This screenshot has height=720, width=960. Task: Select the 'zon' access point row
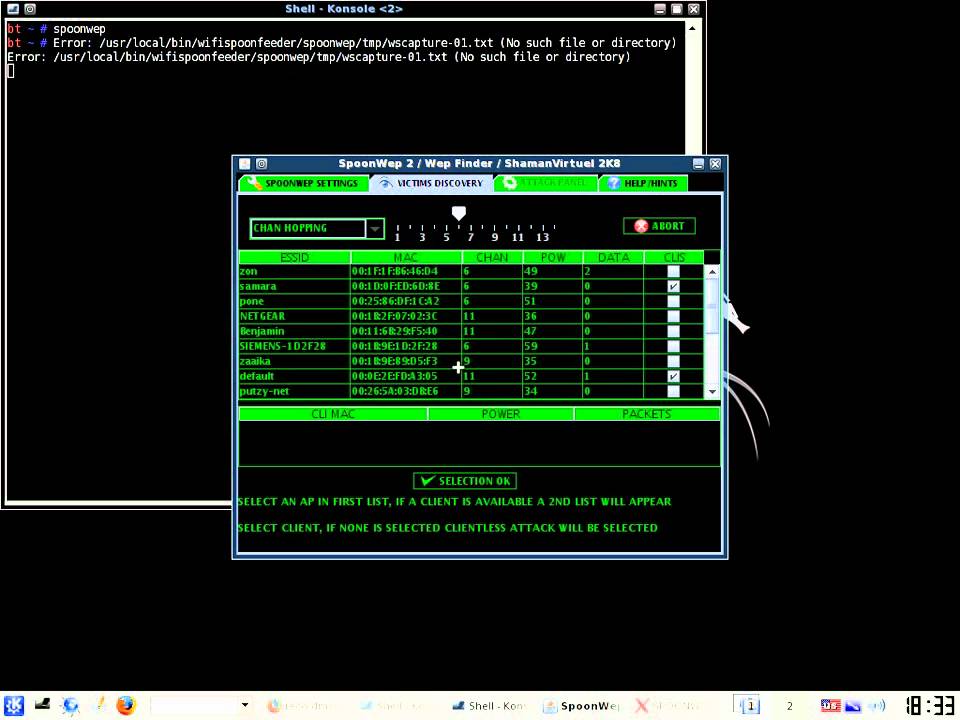(x=471, y=271)
